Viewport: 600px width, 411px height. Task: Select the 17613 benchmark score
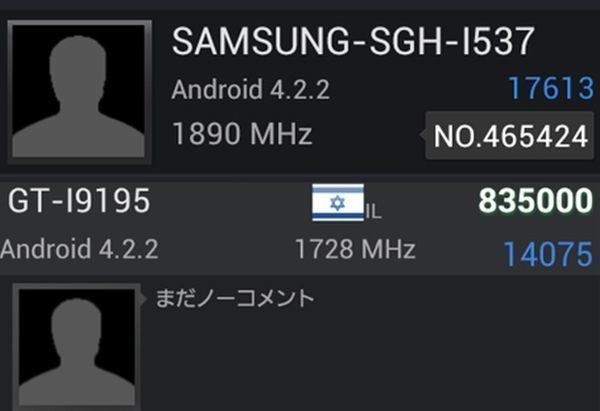[x=551, y=88]
